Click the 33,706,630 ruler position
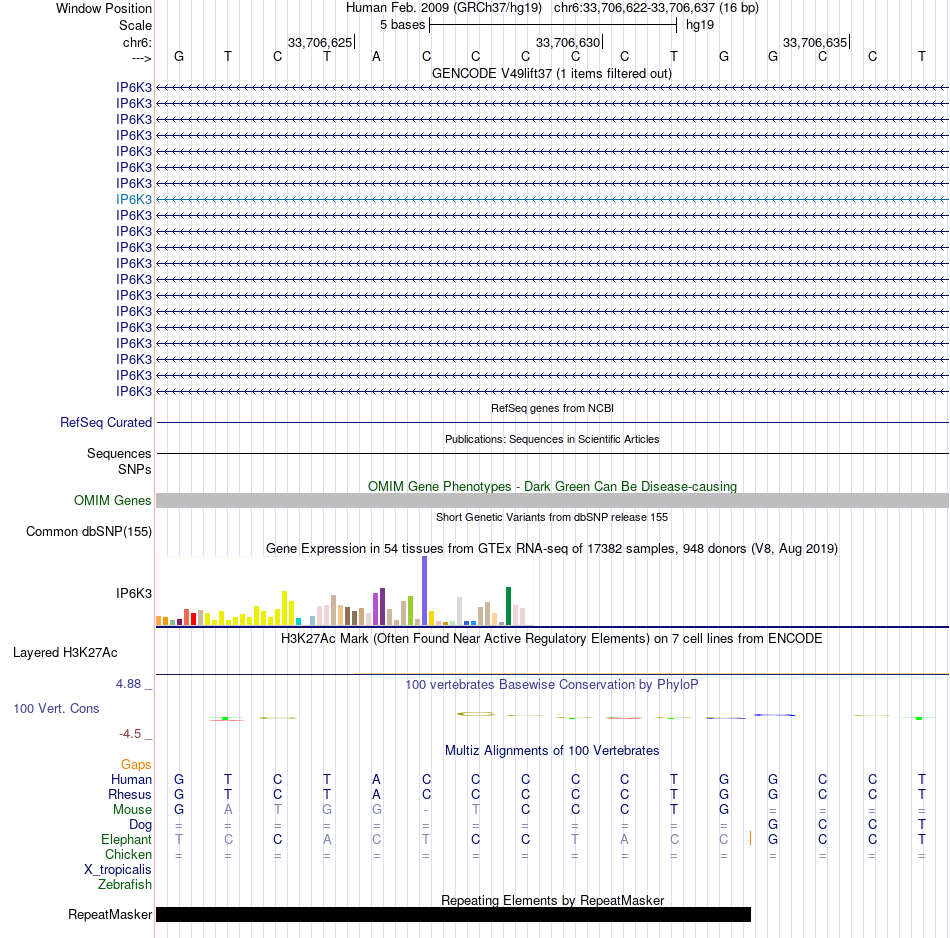Screen dimensions: 950x938 (x=568, y=42)
